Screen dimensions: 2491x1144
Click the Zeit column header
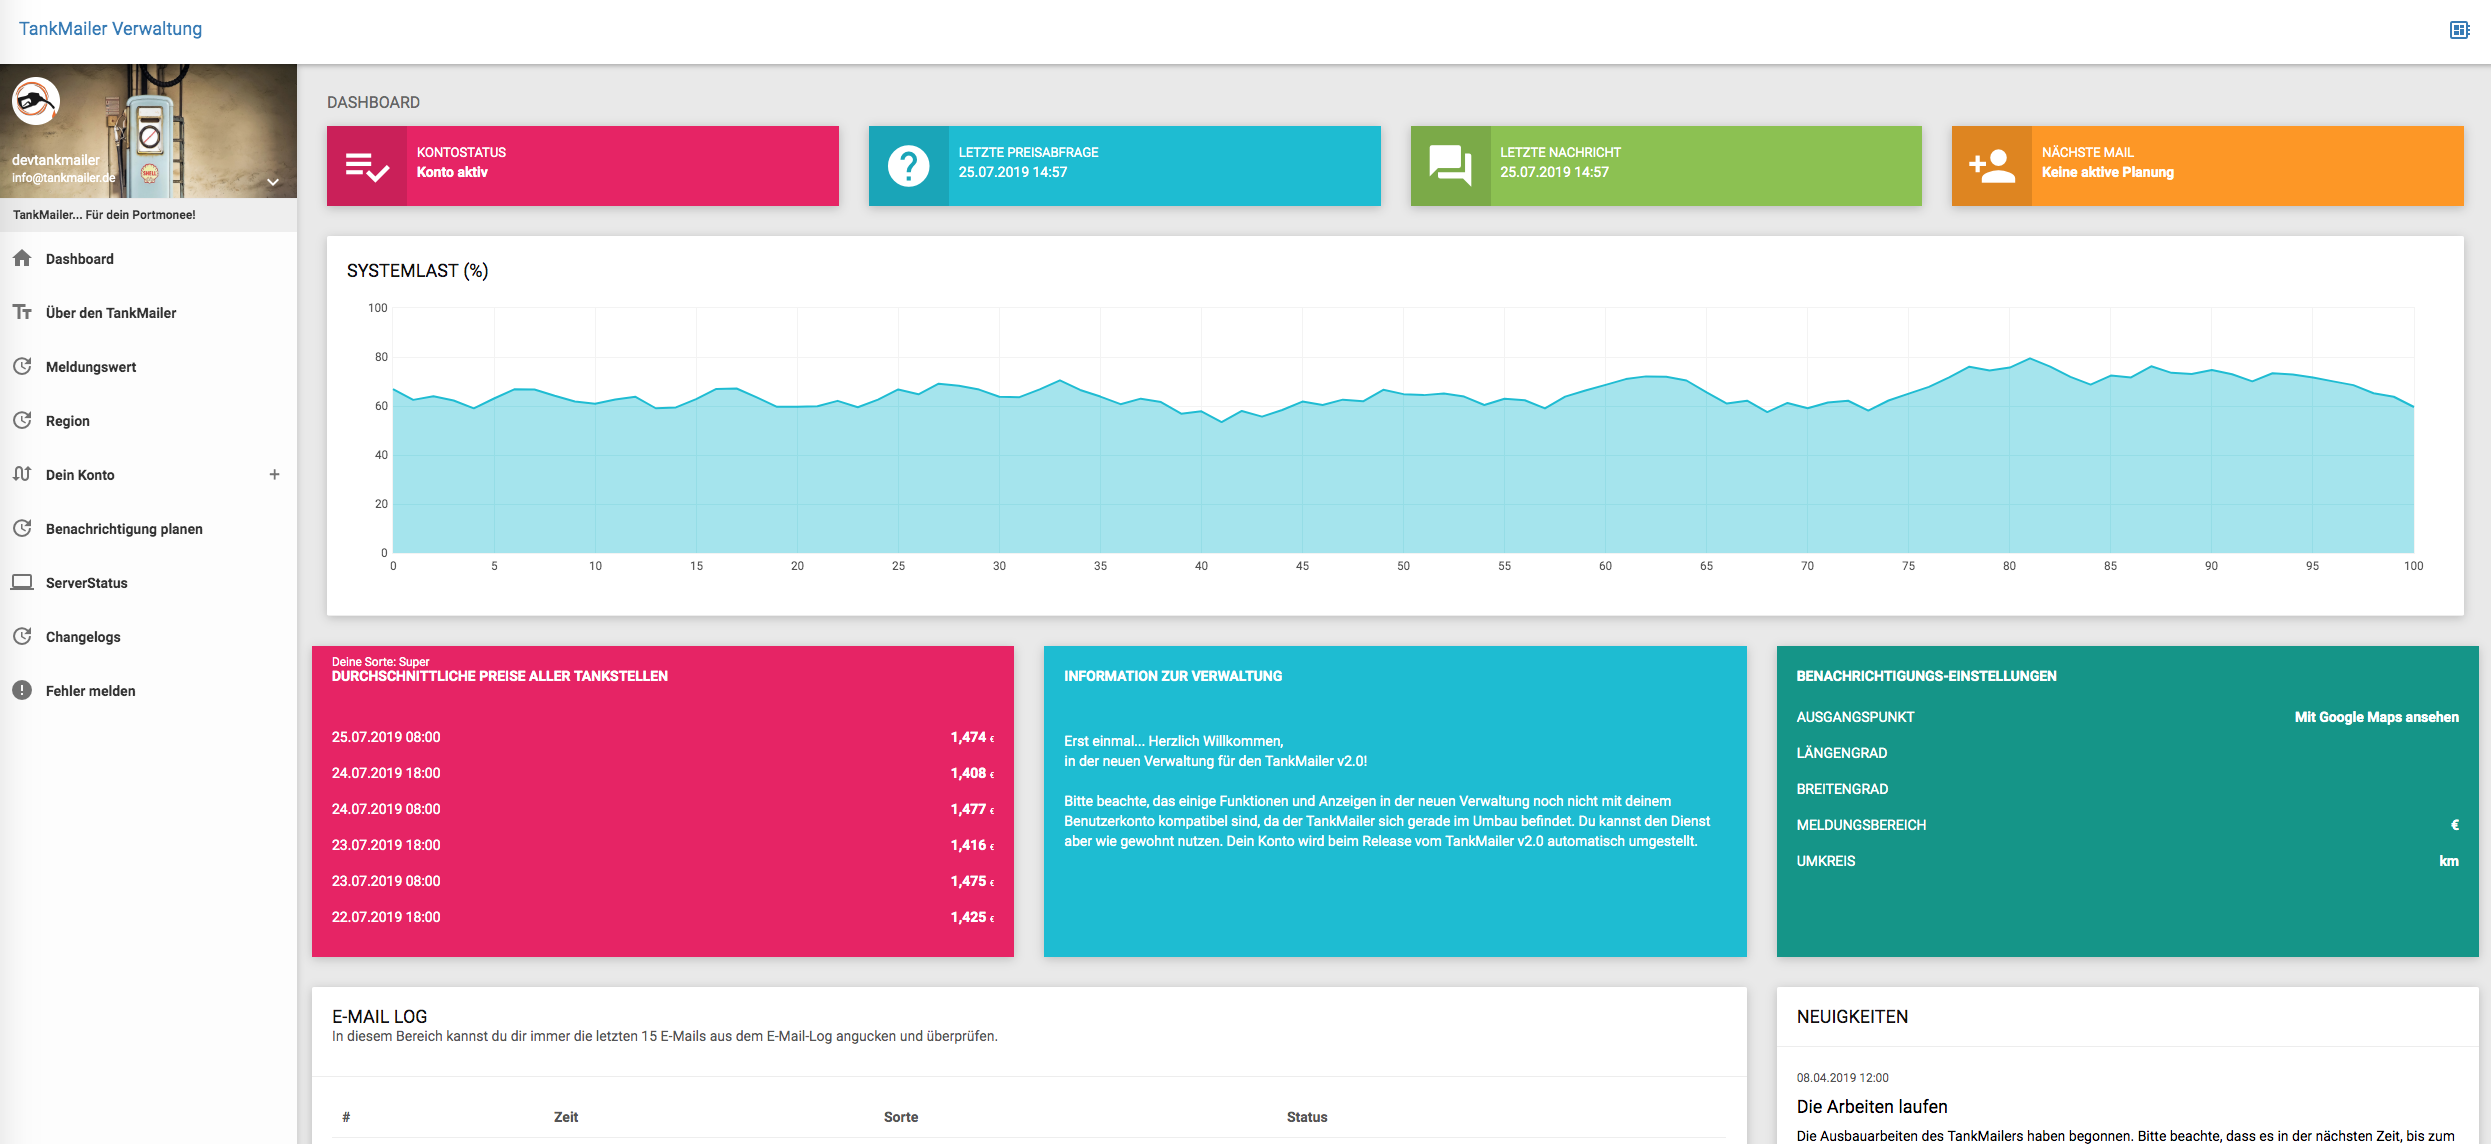pos(566,1117)
